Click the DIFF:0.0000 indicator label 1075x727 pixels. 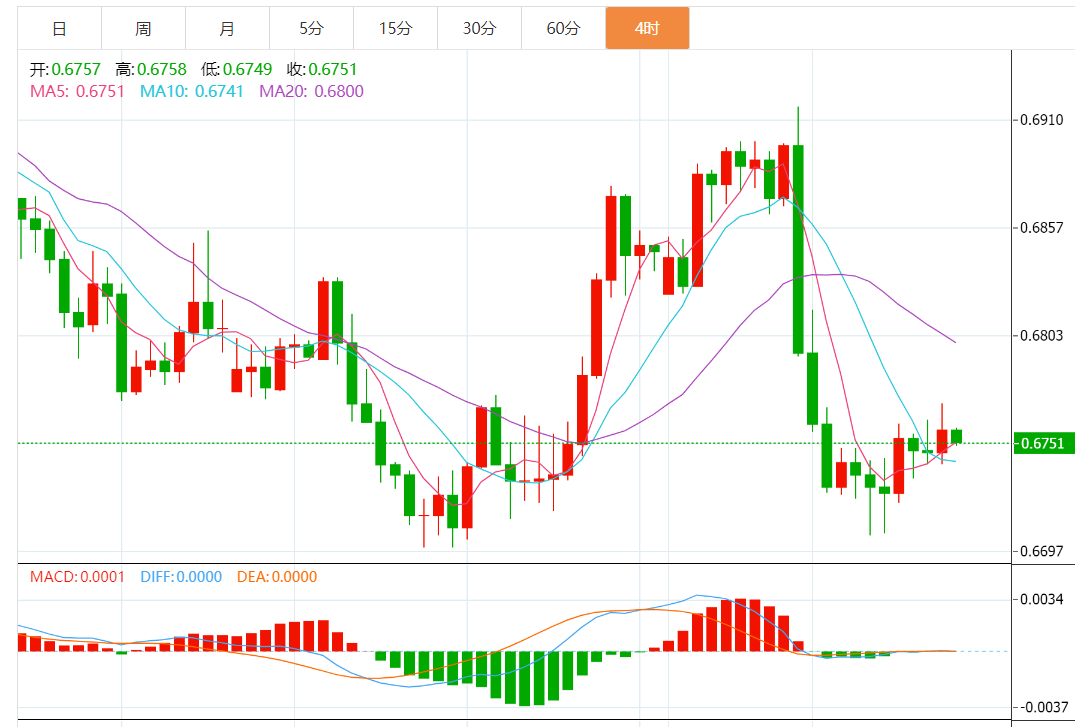coord(181,577)
